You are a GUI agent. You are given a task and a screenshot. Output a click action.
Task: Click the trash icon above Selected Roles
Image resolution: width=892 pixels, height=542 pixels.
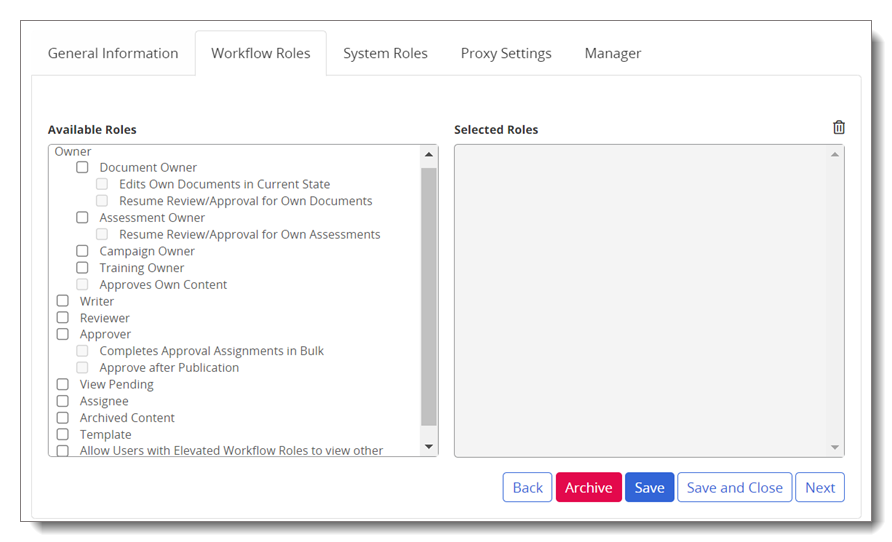pyautogui.click(x=839, y=127)
